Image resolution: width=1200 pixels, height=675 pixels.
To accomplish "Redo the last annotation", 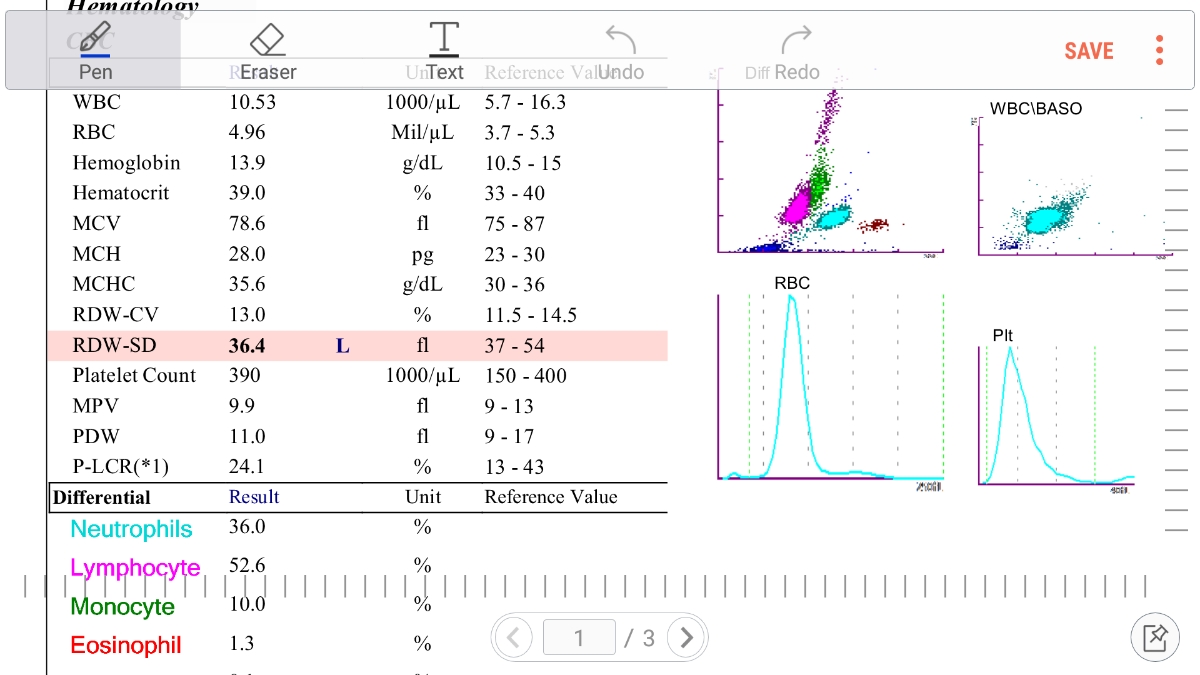I will (797, 50).
